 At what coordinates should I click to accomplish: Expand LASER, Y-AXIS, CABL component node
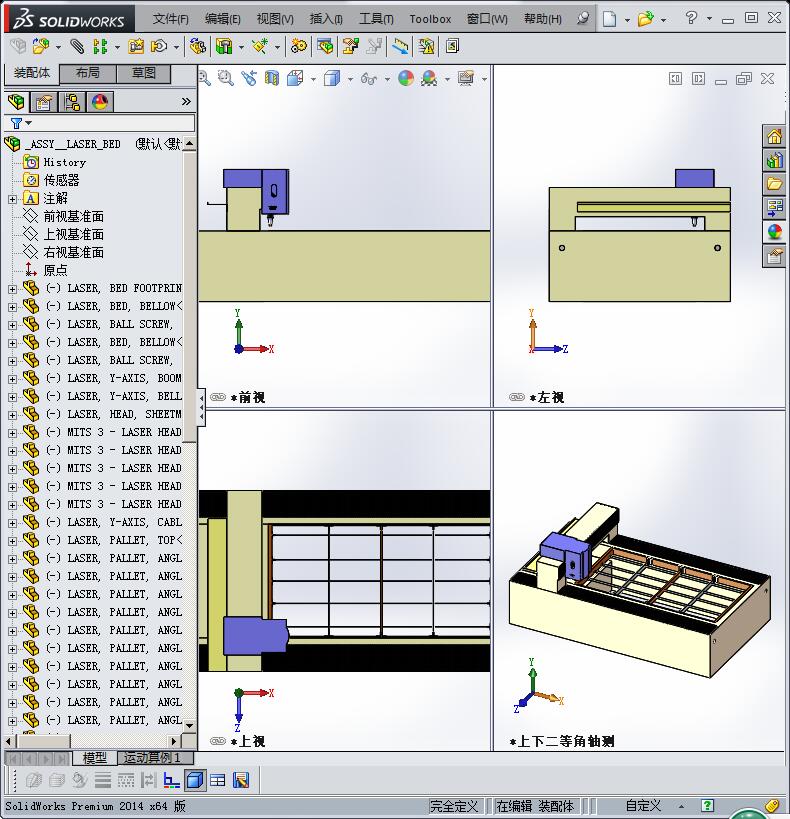point(12,523)
